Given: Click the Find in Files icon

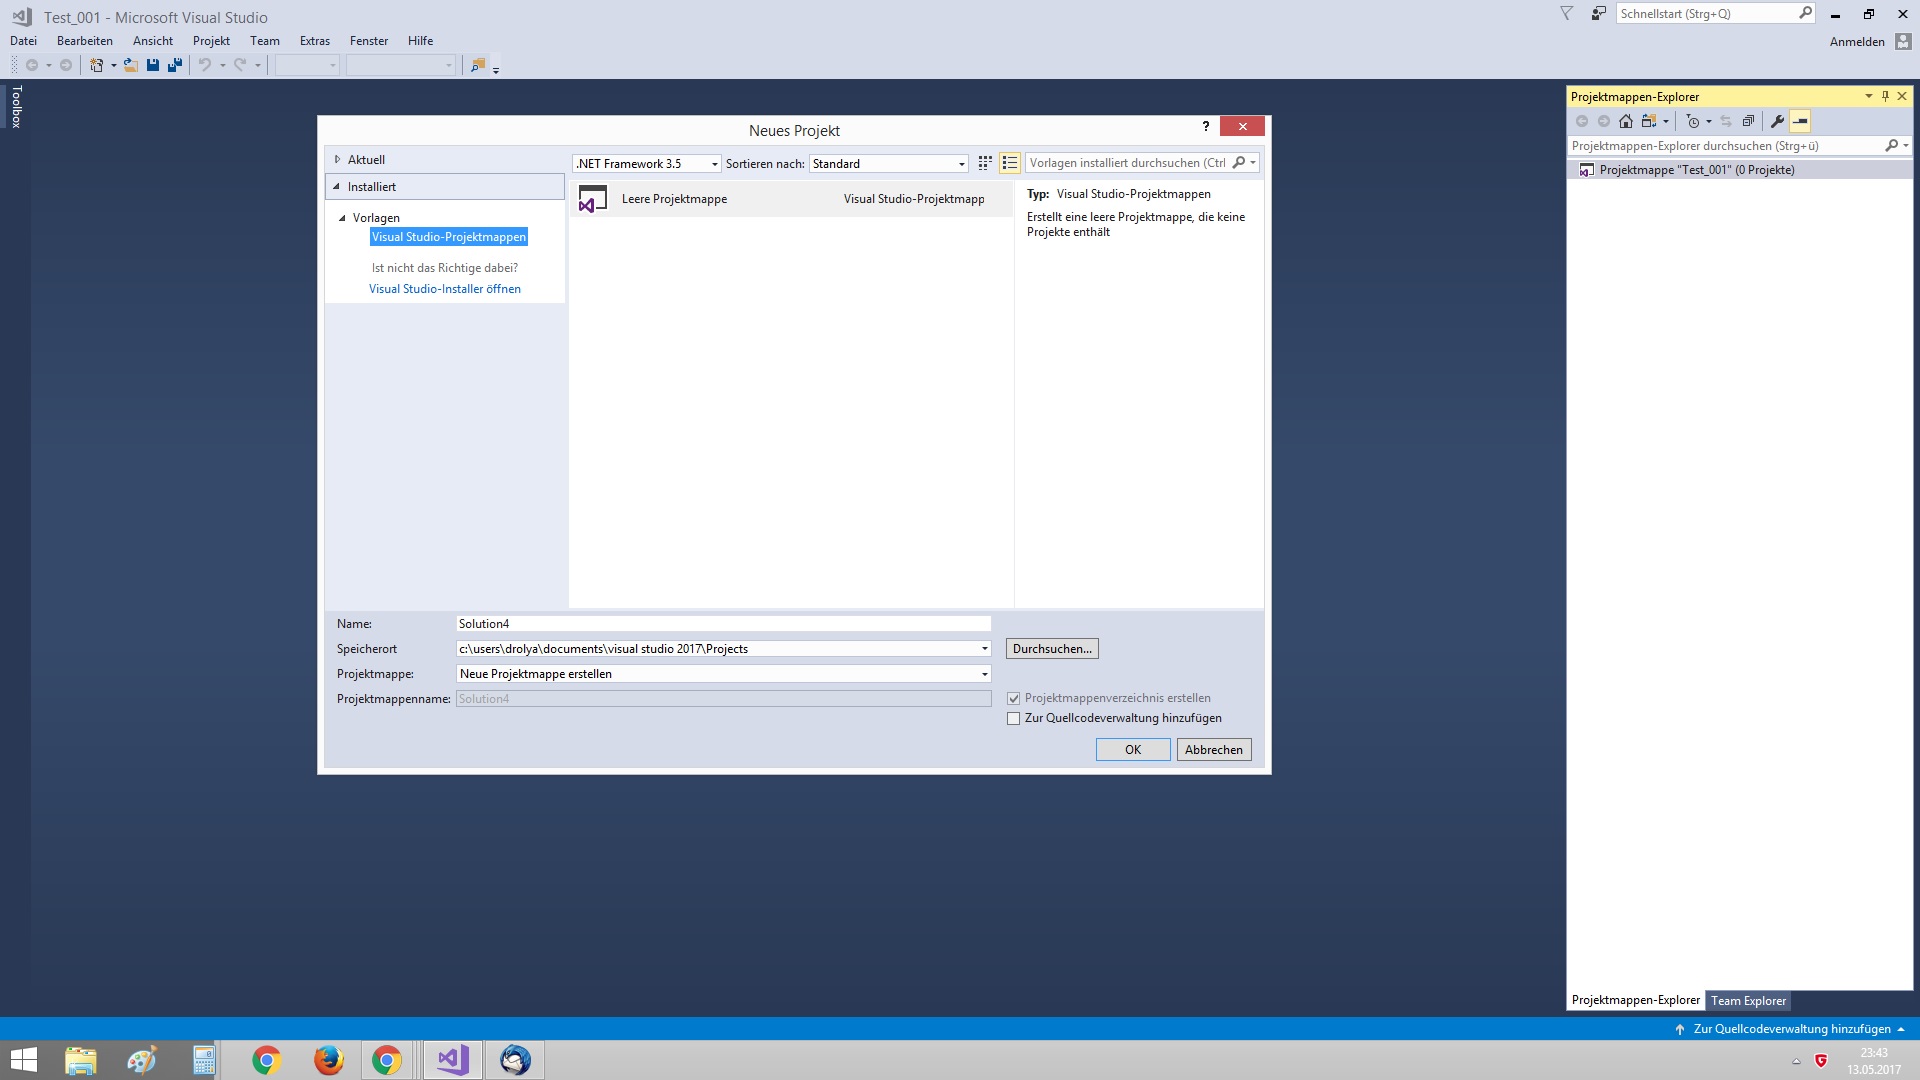Looking at the screenshot, I should (478, 65).
